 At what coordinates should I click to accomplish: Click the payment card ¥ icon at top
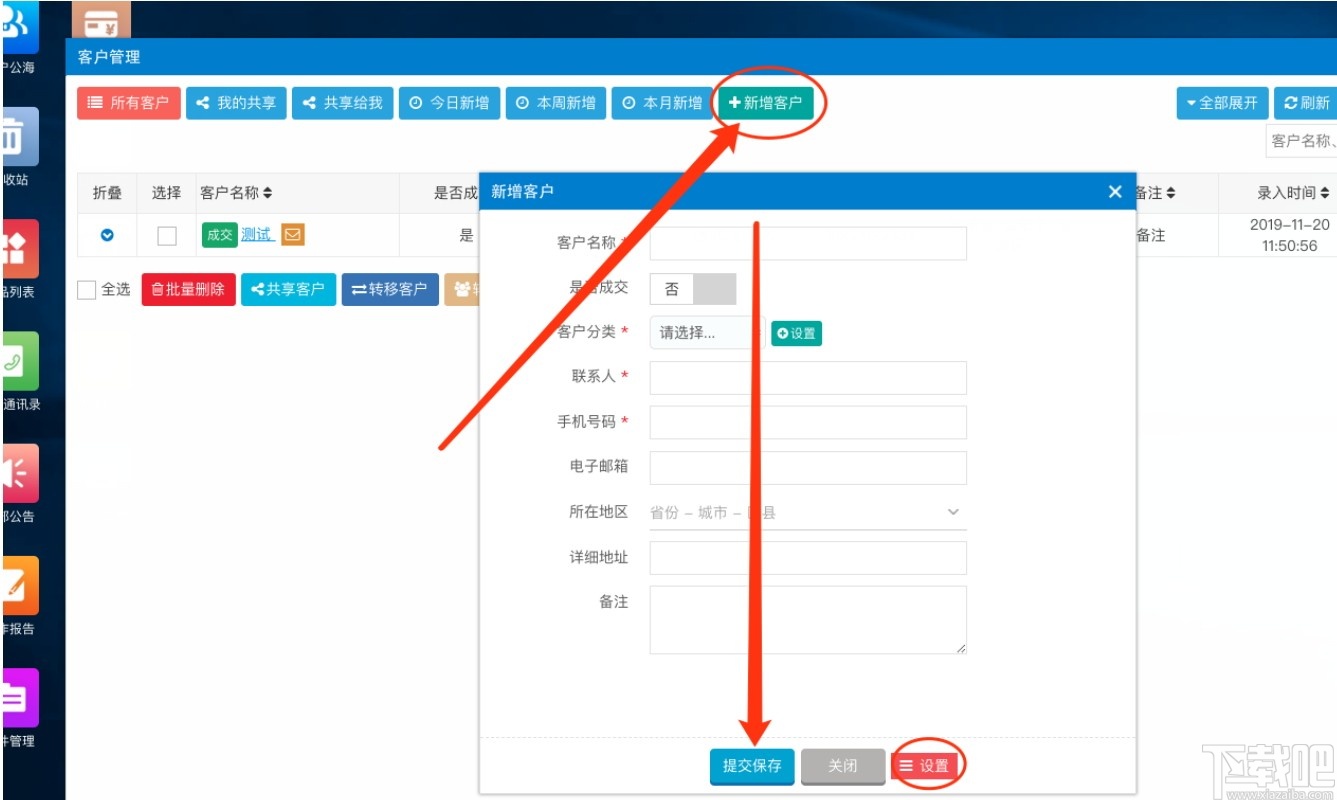click(100, 19)
